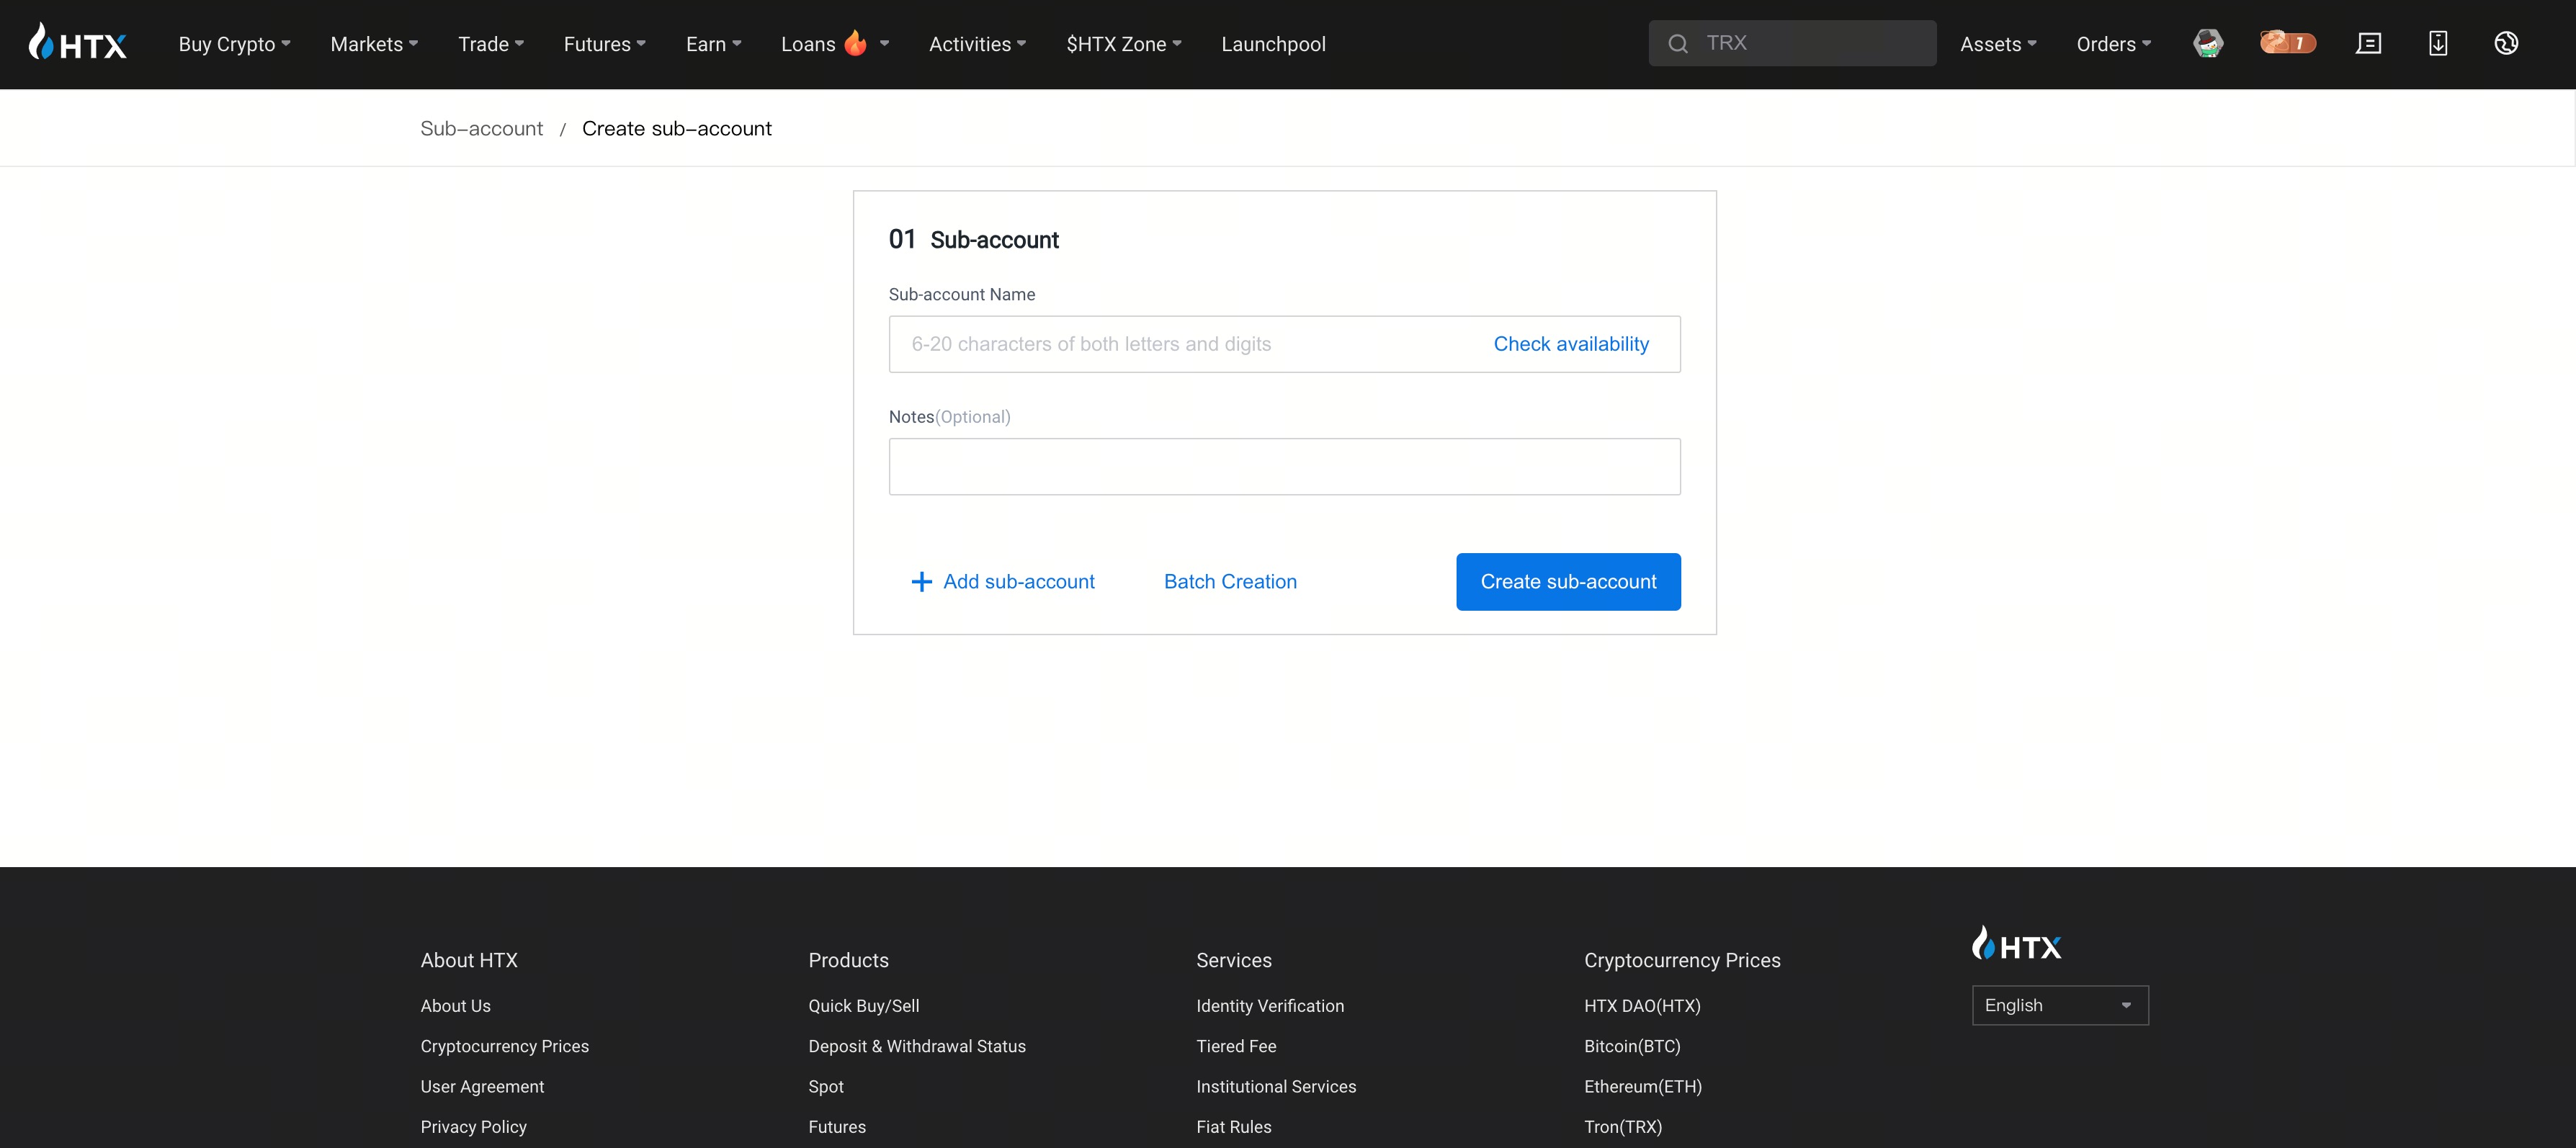This screenshot has height=1148, width=2576.
Task: Expand the Orders dropdown menu
Action: point(2113,44)
